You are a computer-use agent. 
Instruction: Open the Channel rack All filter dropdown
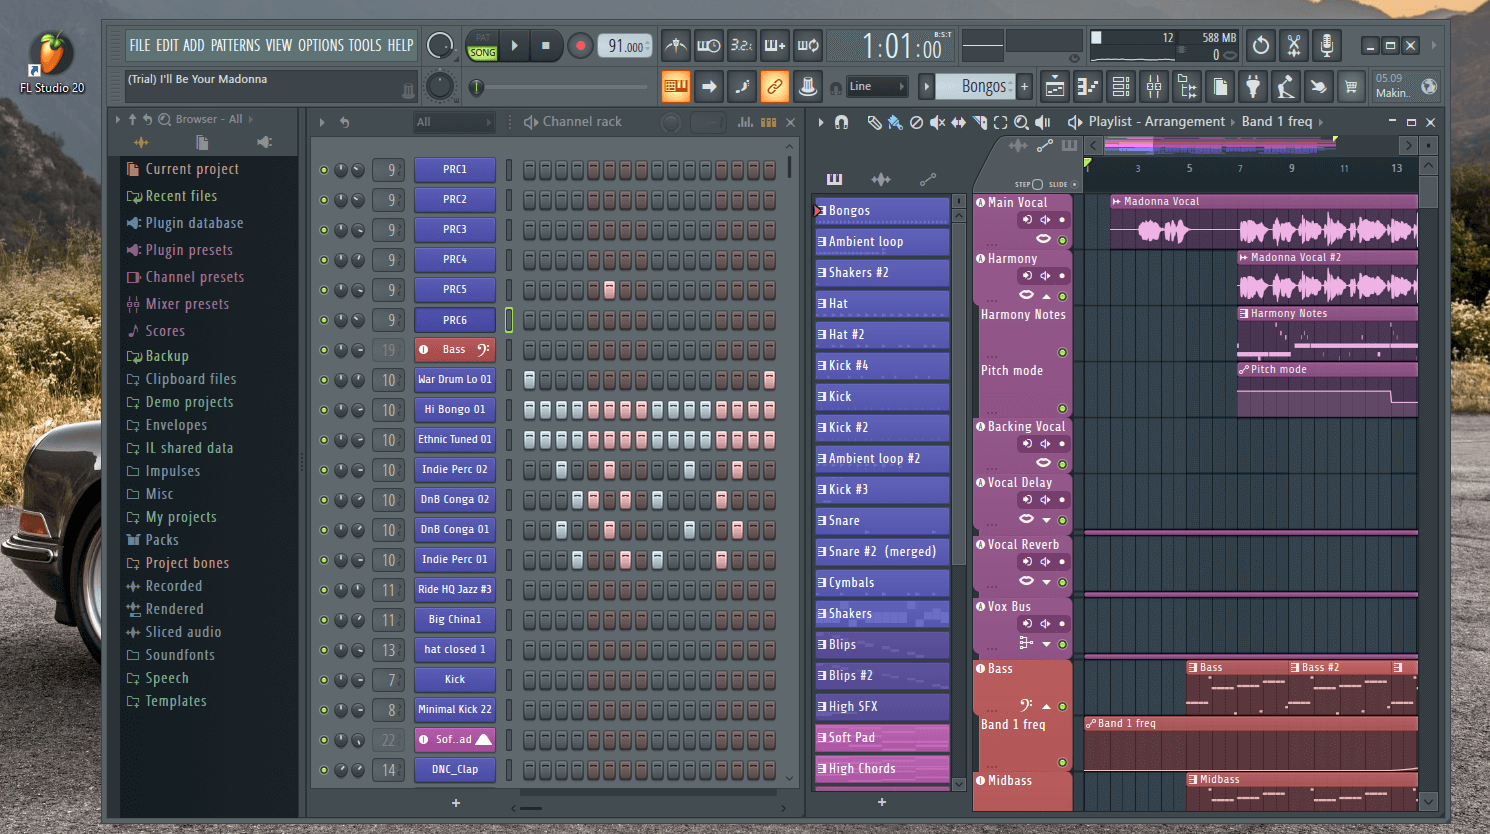pos(454,122)
